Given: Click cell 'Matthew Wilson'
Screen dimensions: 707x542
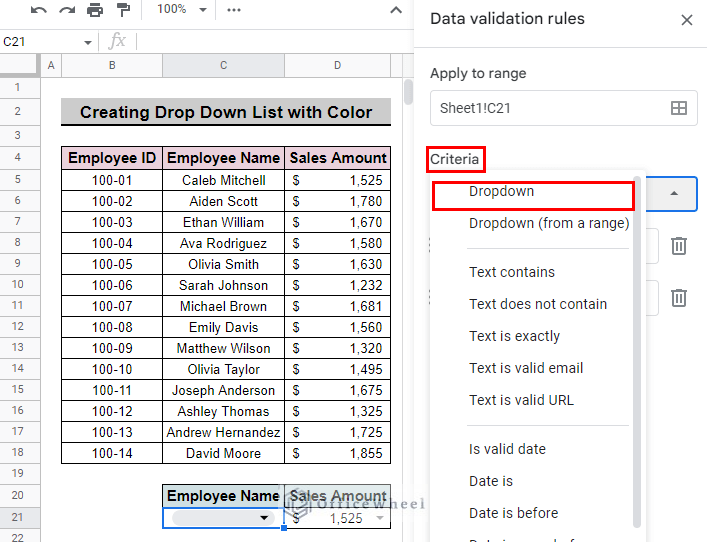Looking at the screenshot, I should point(223,348).
